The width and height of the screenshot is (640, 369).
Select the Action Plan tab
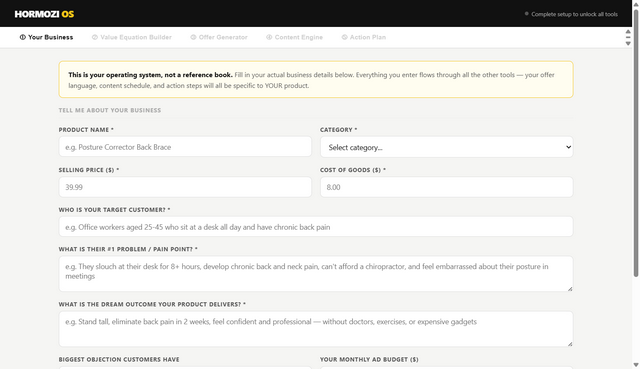coord(364,37)
